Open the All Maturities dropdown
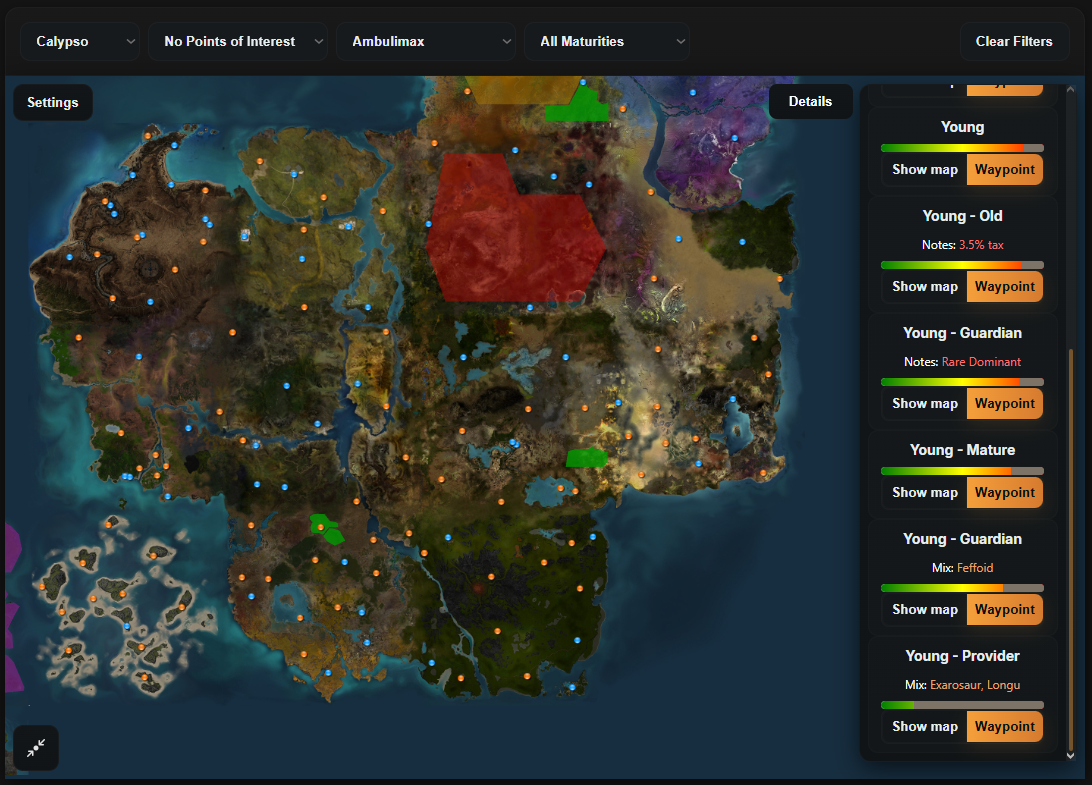The width and height of the screenshot is (1092, 785). (x=607, y=41)
